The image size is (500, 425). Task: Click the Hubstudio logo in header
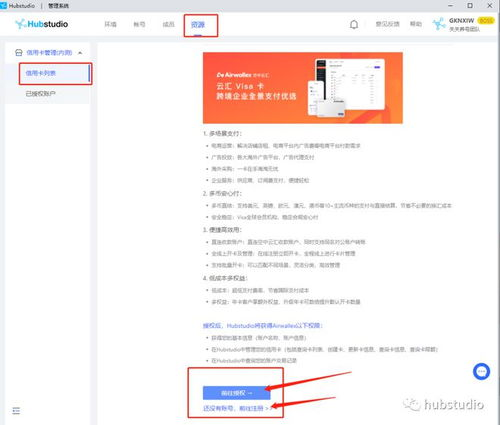[x=42, y=24]
